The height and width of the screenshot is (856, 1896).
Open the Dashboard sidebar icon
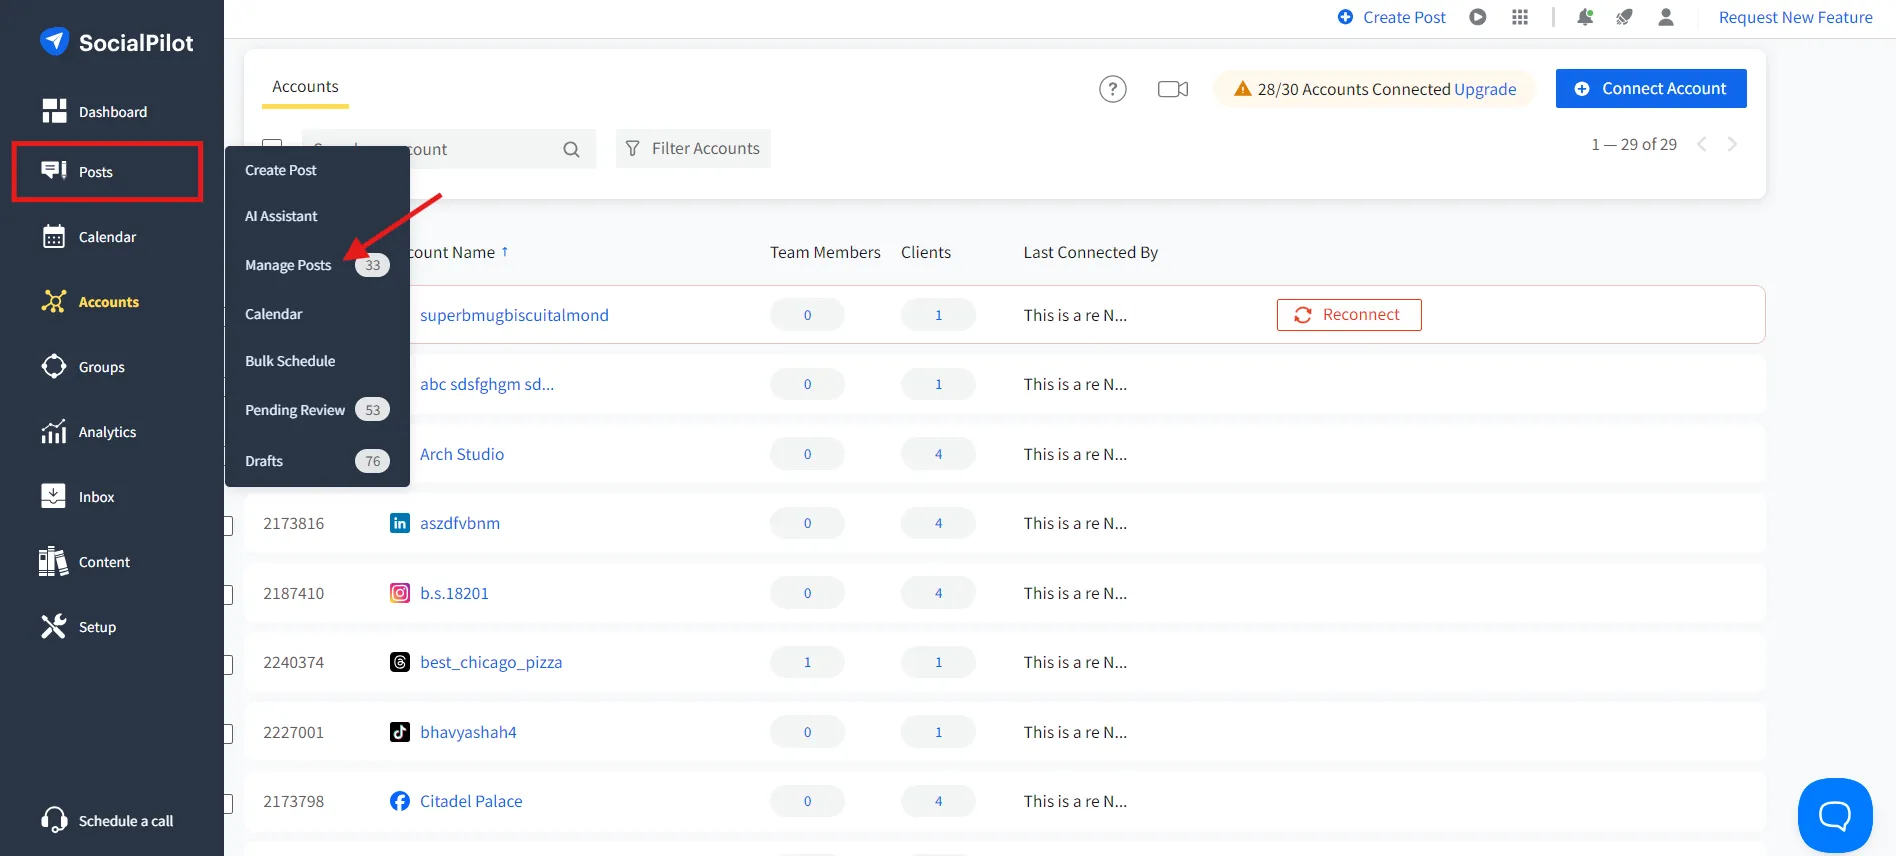tap(54, 111)
